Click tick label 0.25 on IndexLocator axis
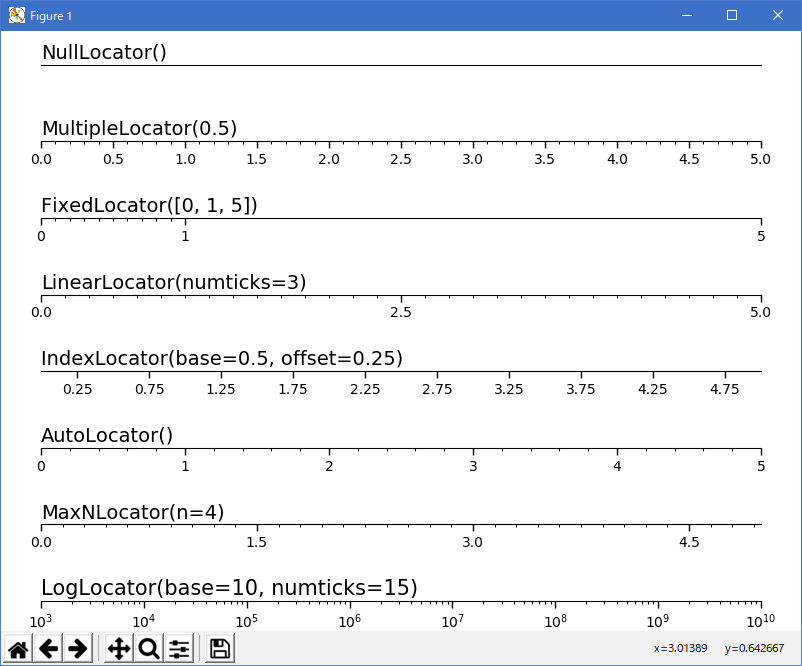The height and width of the screenshot is (666, 802). [78, 389]
